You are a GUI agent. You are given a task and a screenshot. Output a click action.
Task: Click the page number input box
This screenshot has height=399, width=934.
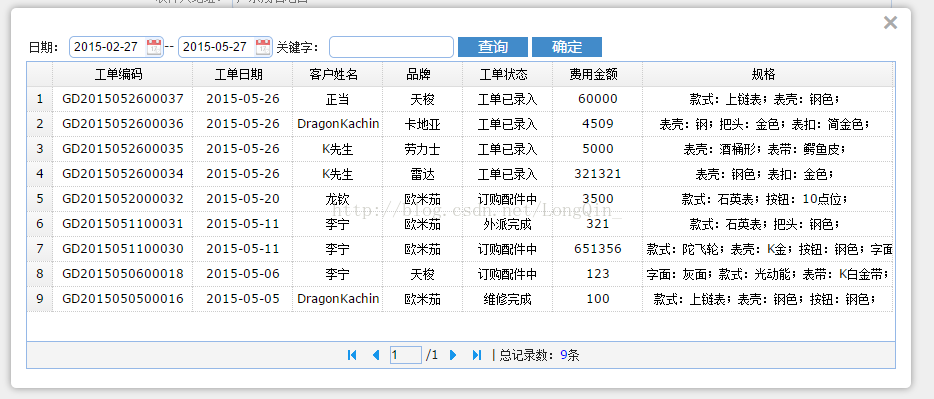coord(406,356)
